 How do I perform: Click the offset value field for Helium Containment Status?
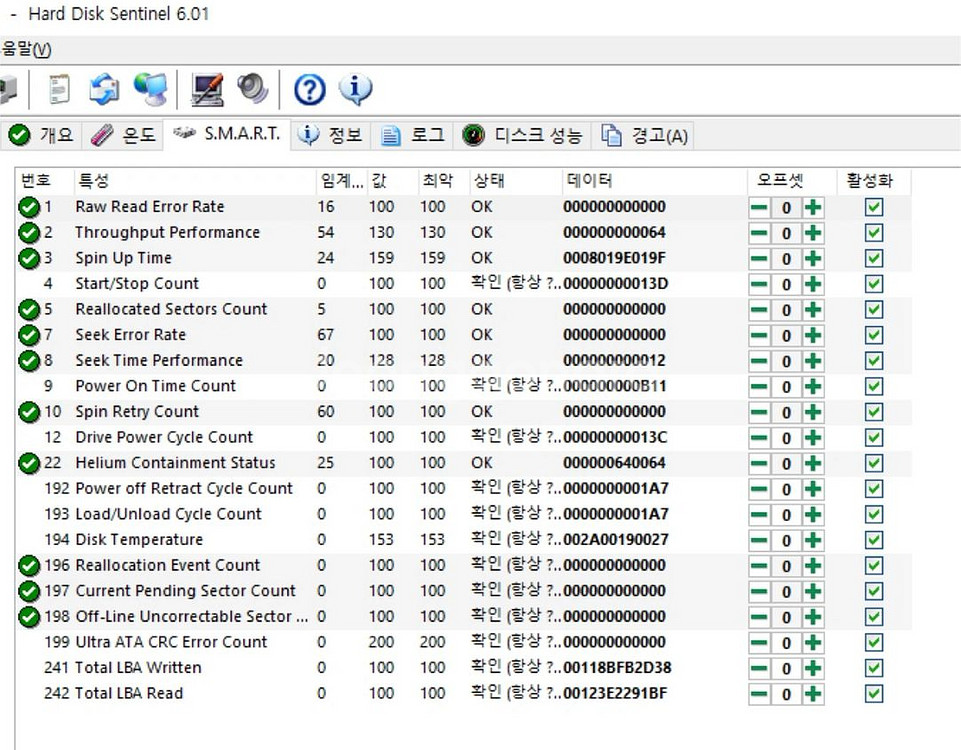point(786,464)
